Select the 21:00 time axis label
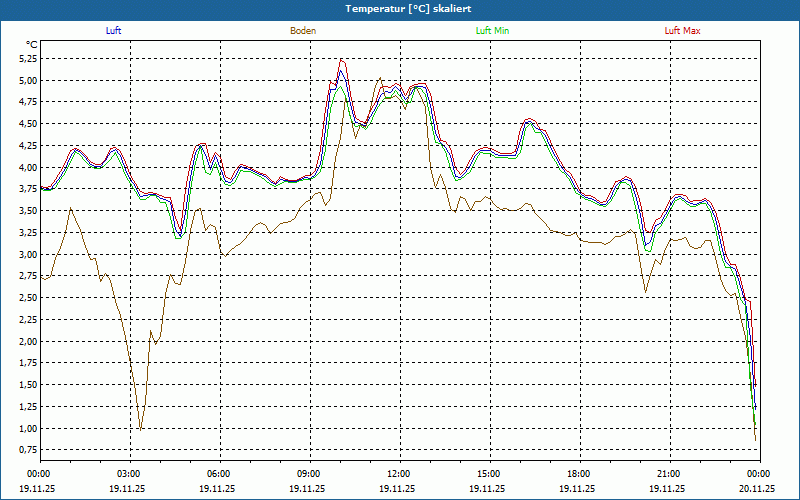The height and width of the screenshot is (500, 800). 668,474
